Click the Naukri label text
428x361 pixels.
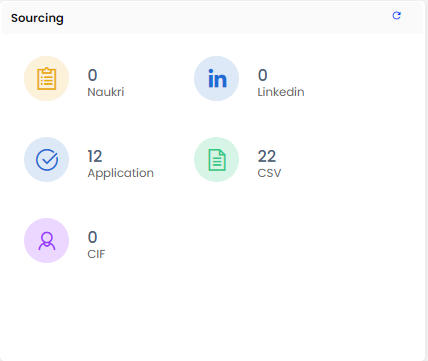106,92
